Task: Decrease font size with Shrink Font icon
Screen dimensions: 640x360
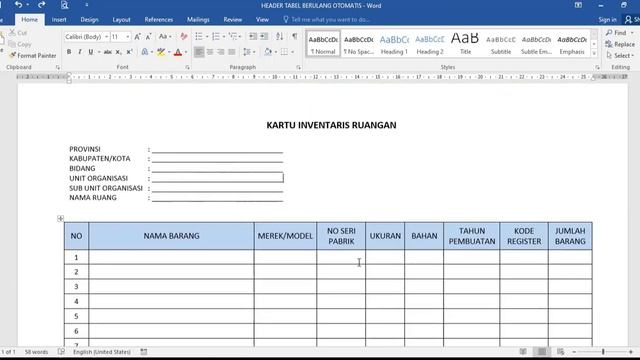Action: click(148, 37)
